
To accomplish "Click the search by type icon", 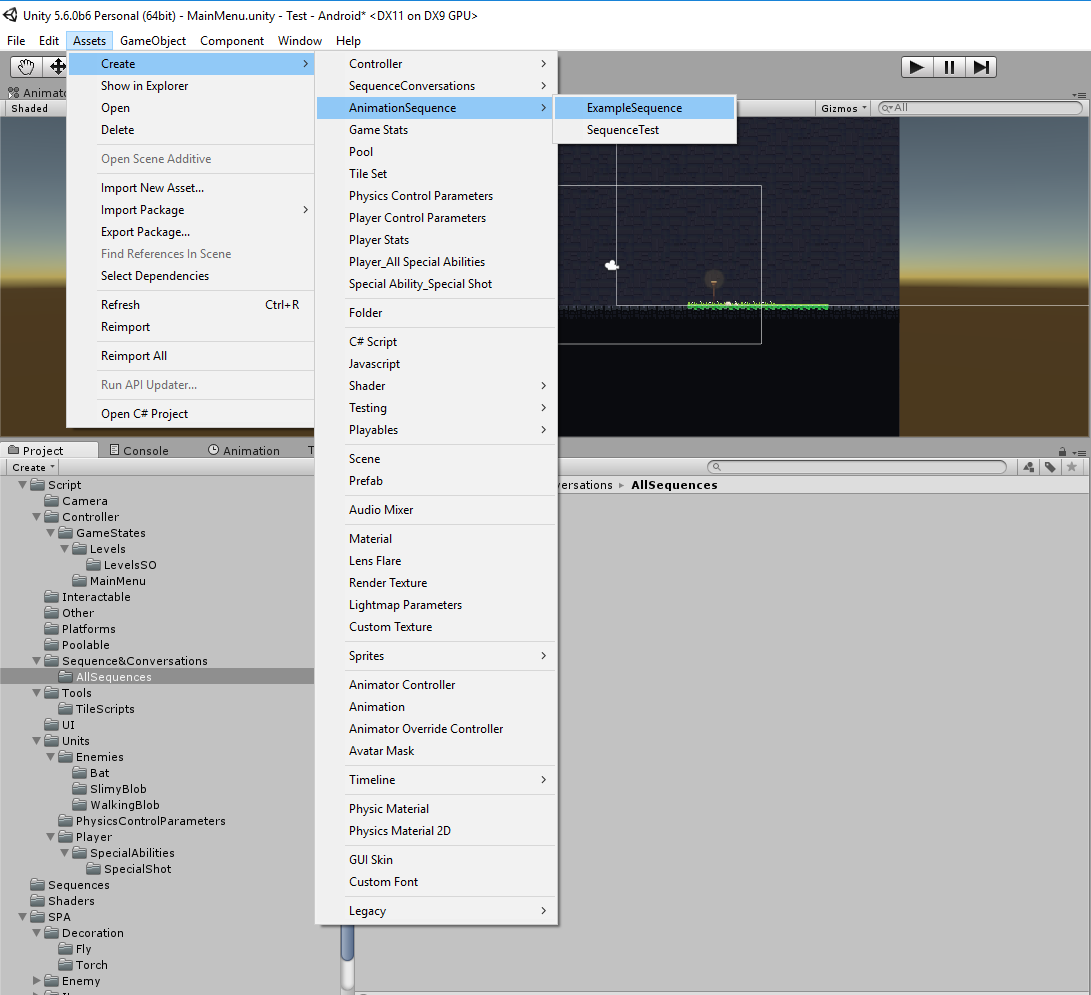I will (x=1028, y=467).
